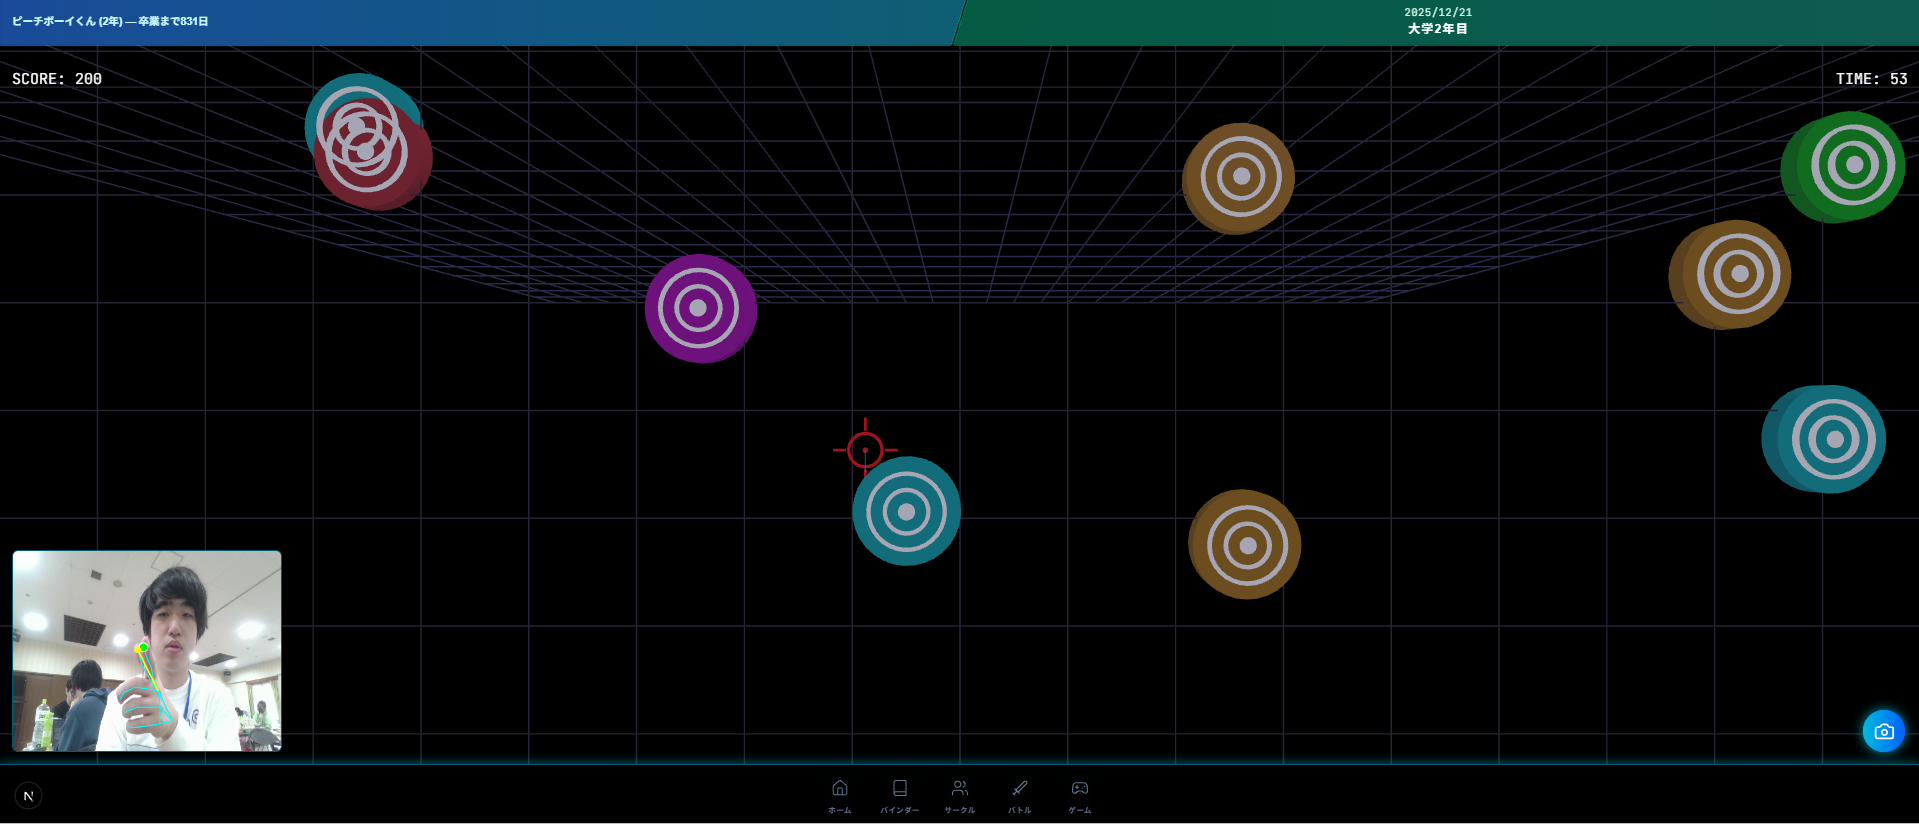Switch to the ゲーム tab
Image resolution: width=1919 pixels, height=824 pixels.
pos(1079,796)
